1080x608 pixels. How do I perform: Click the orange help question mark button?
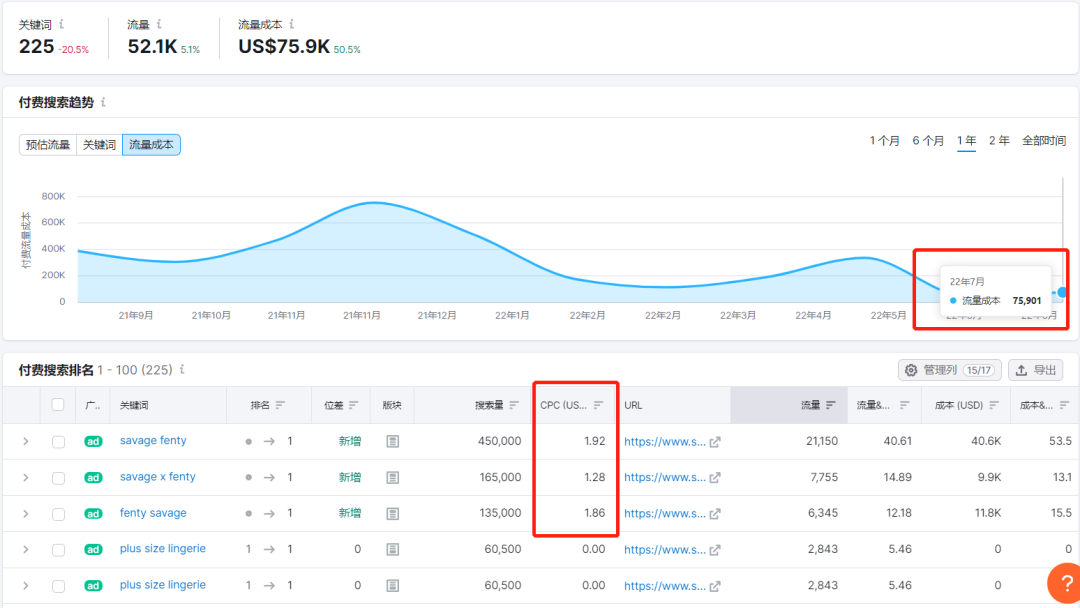coord(1062,584)
